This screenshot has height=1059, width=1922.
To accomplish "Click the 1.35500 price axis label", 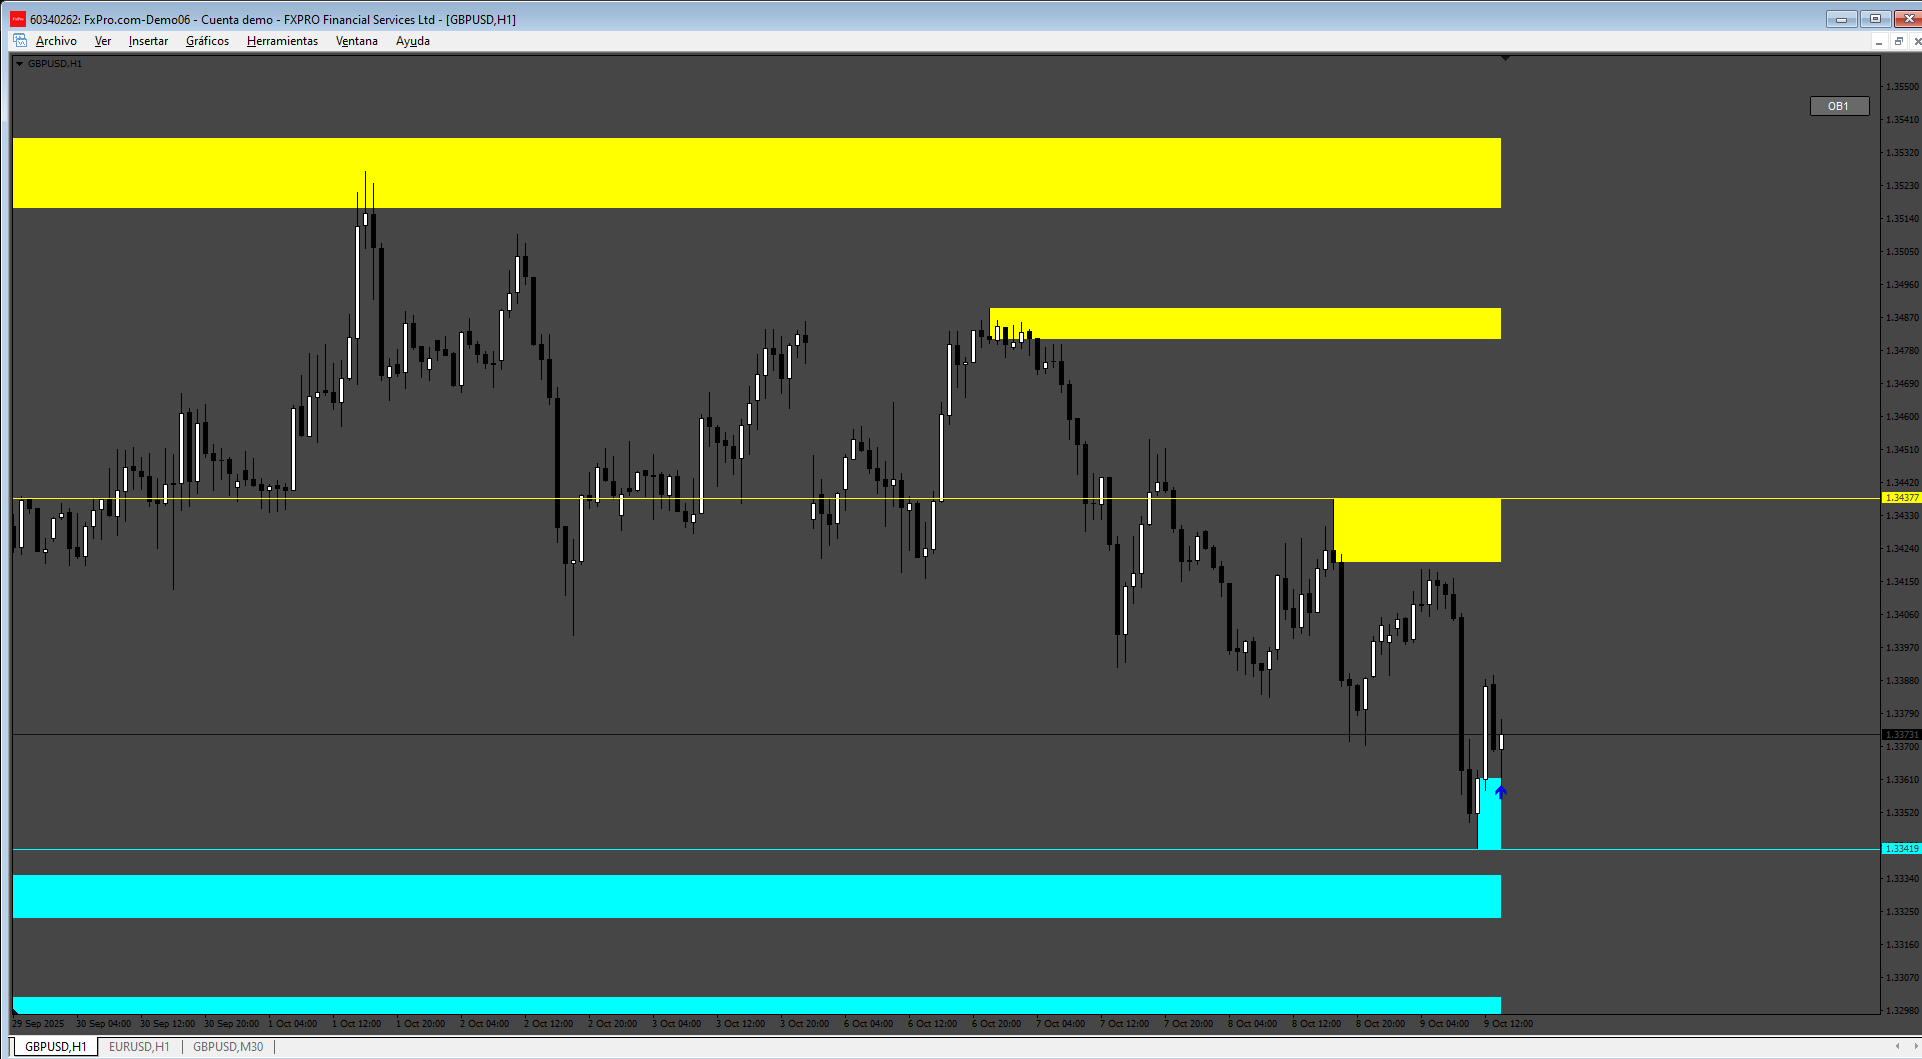I will (x=1903, y=87).
